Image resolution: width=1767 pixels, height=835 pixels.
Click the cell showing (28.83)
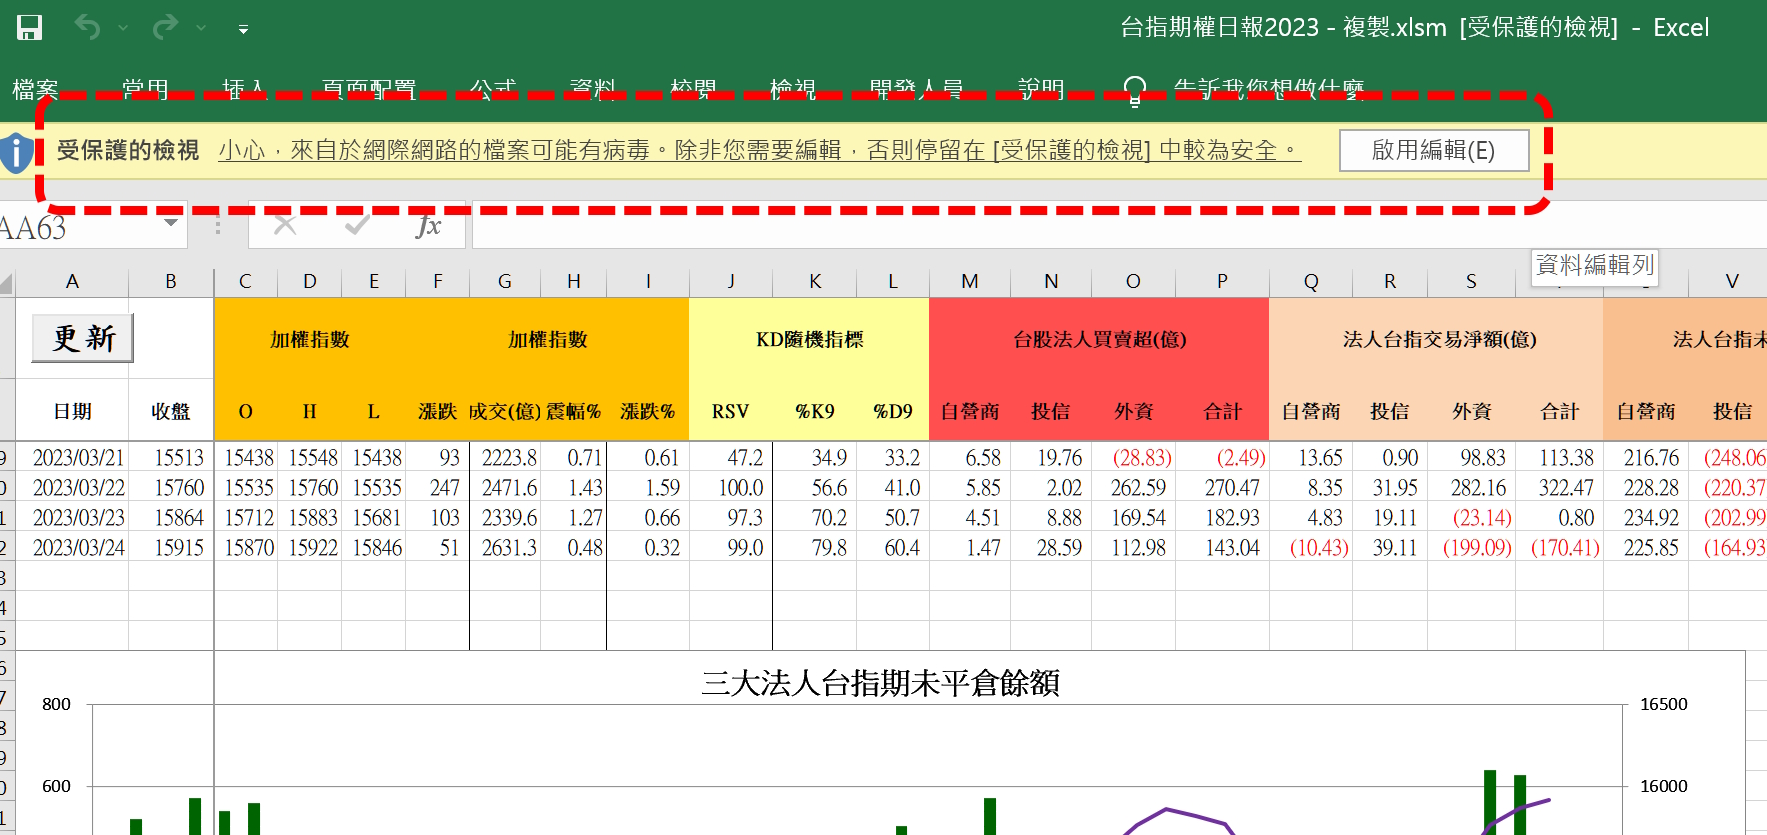point(1134,457)
